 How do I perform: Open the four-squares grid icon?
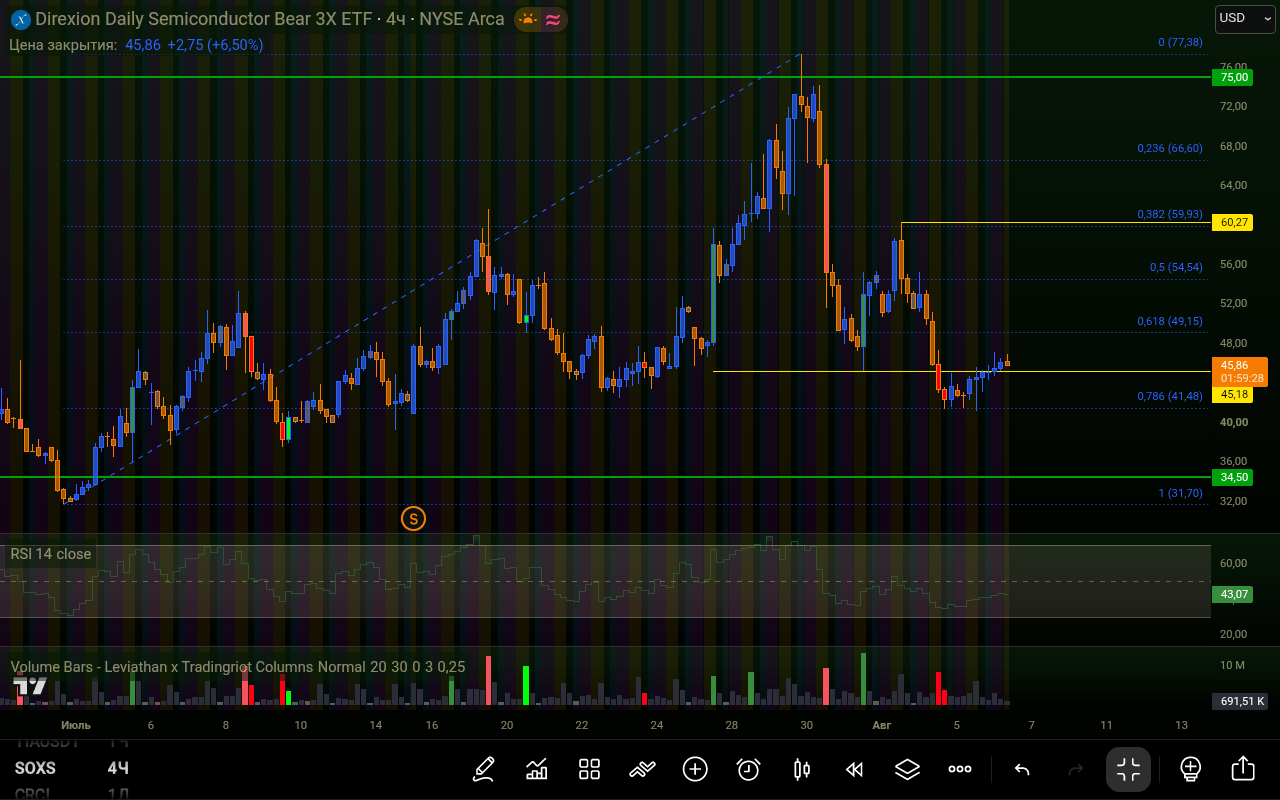tap(589, 769)
